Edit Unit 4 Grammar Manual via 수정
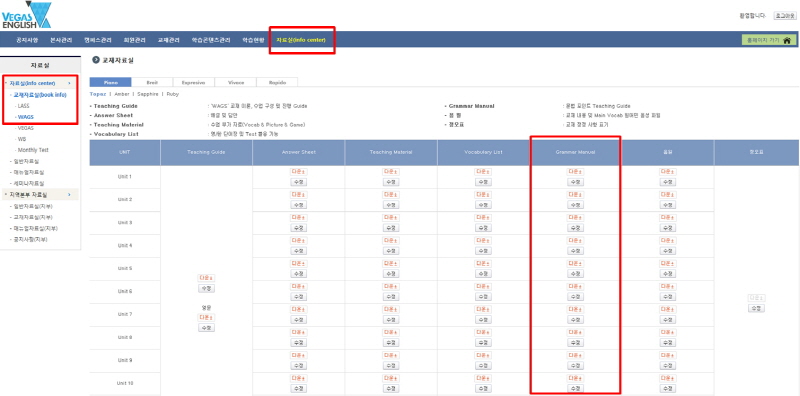Image resolution: width=800 pixels, height=396 pixels. pyautogui.click(x=576, y=251)
